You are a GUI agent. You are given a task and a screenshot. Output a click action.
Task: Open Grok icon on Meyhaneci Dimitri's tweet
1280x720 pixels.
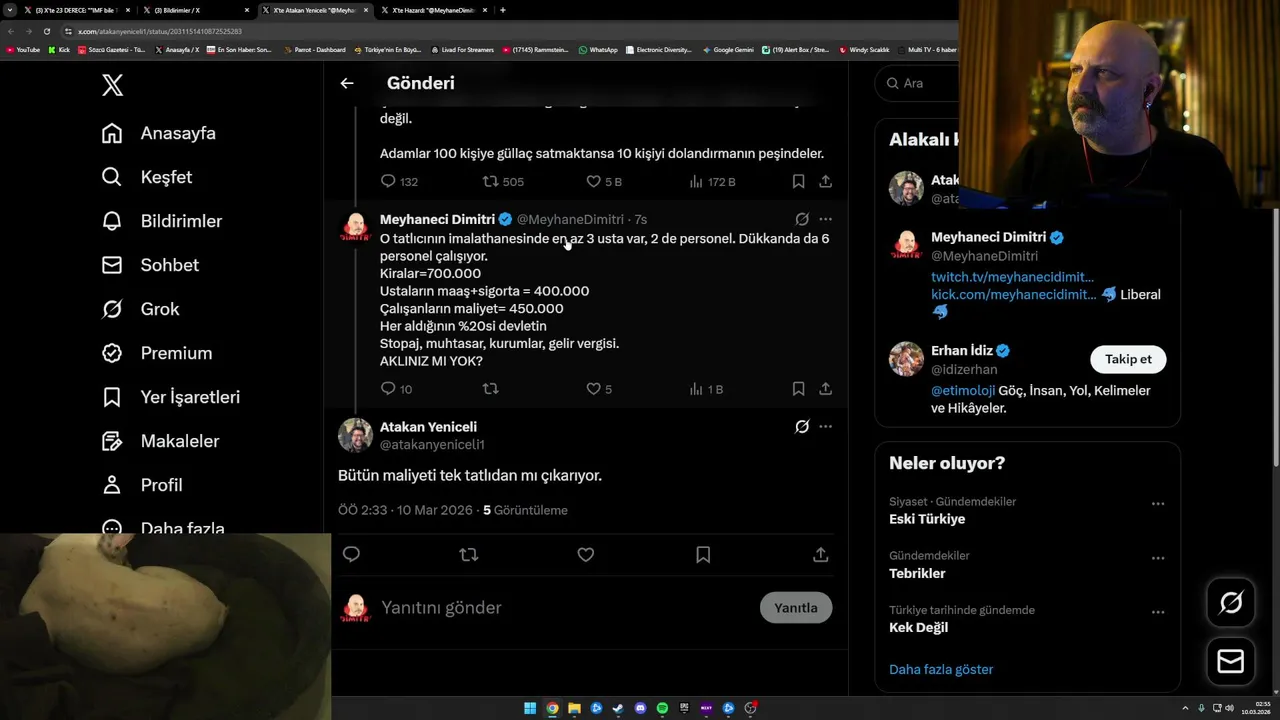[802, 219]
